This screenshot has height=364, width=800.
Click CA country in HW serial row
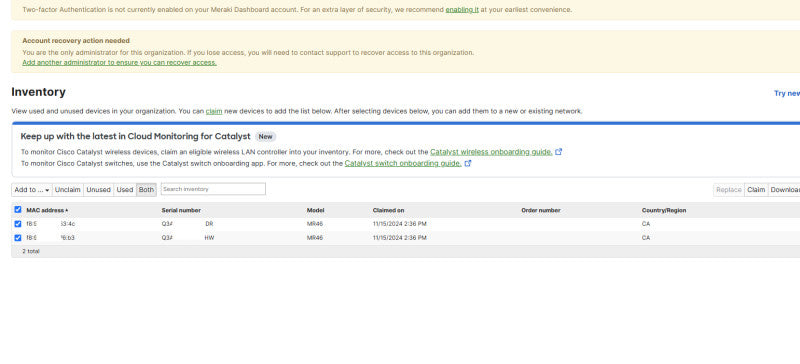[x=646, y=238]
